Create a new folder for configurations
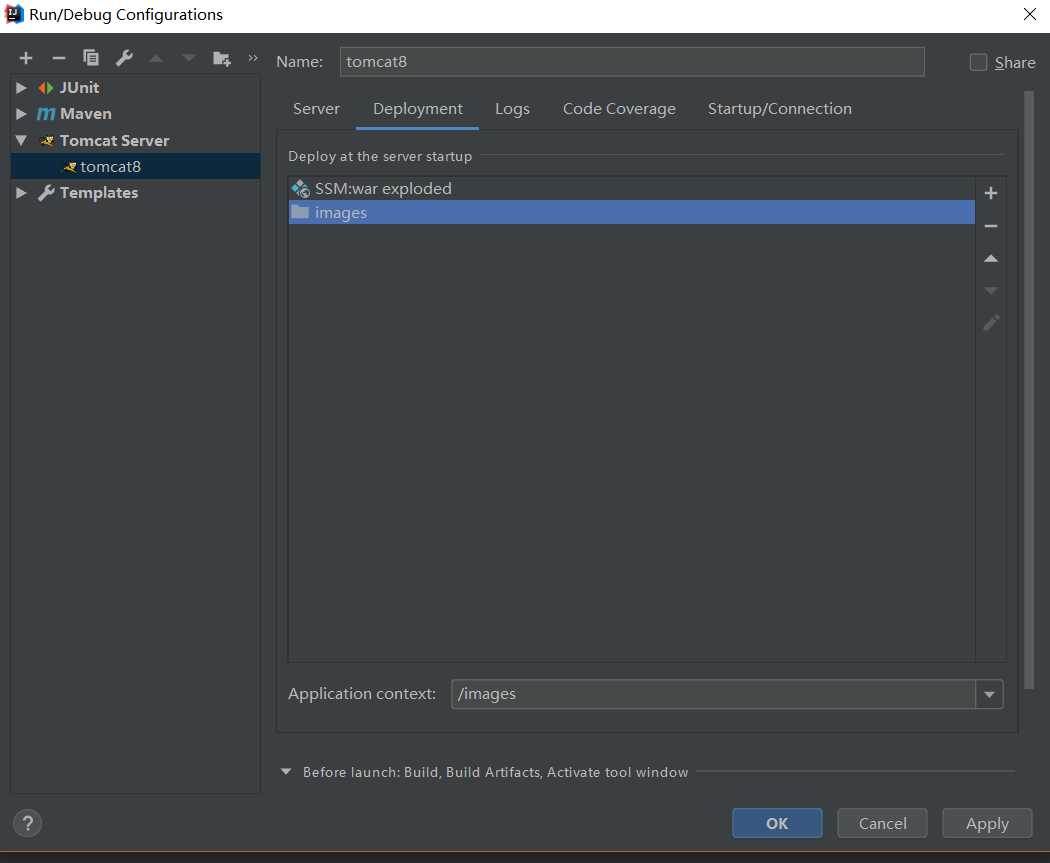 (x=222, y=59)
